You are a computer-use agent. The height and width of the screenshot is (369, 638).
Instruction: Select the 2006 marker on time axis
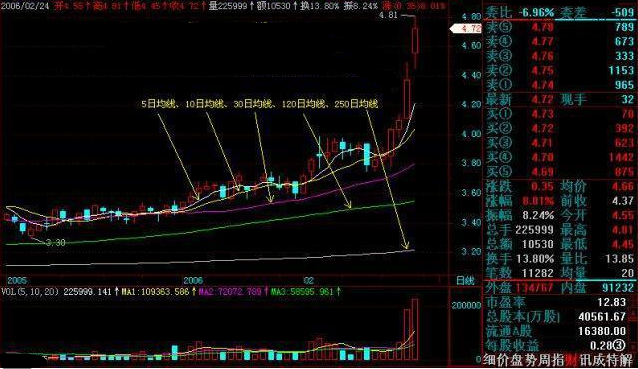click(x=193, y=280)
